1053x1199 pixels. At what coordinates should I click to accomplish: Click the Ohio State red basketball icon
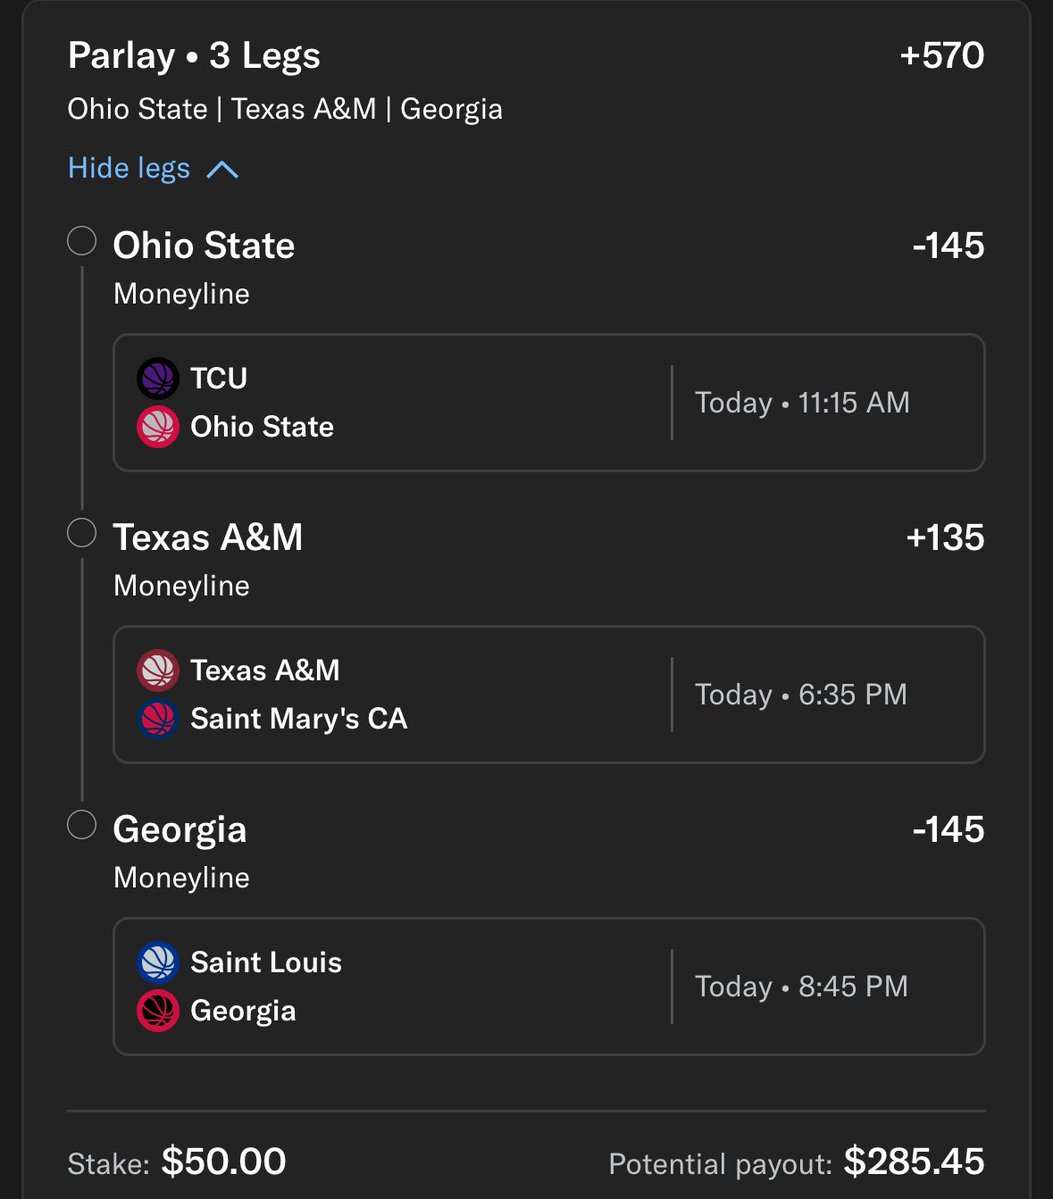point(158,427)
